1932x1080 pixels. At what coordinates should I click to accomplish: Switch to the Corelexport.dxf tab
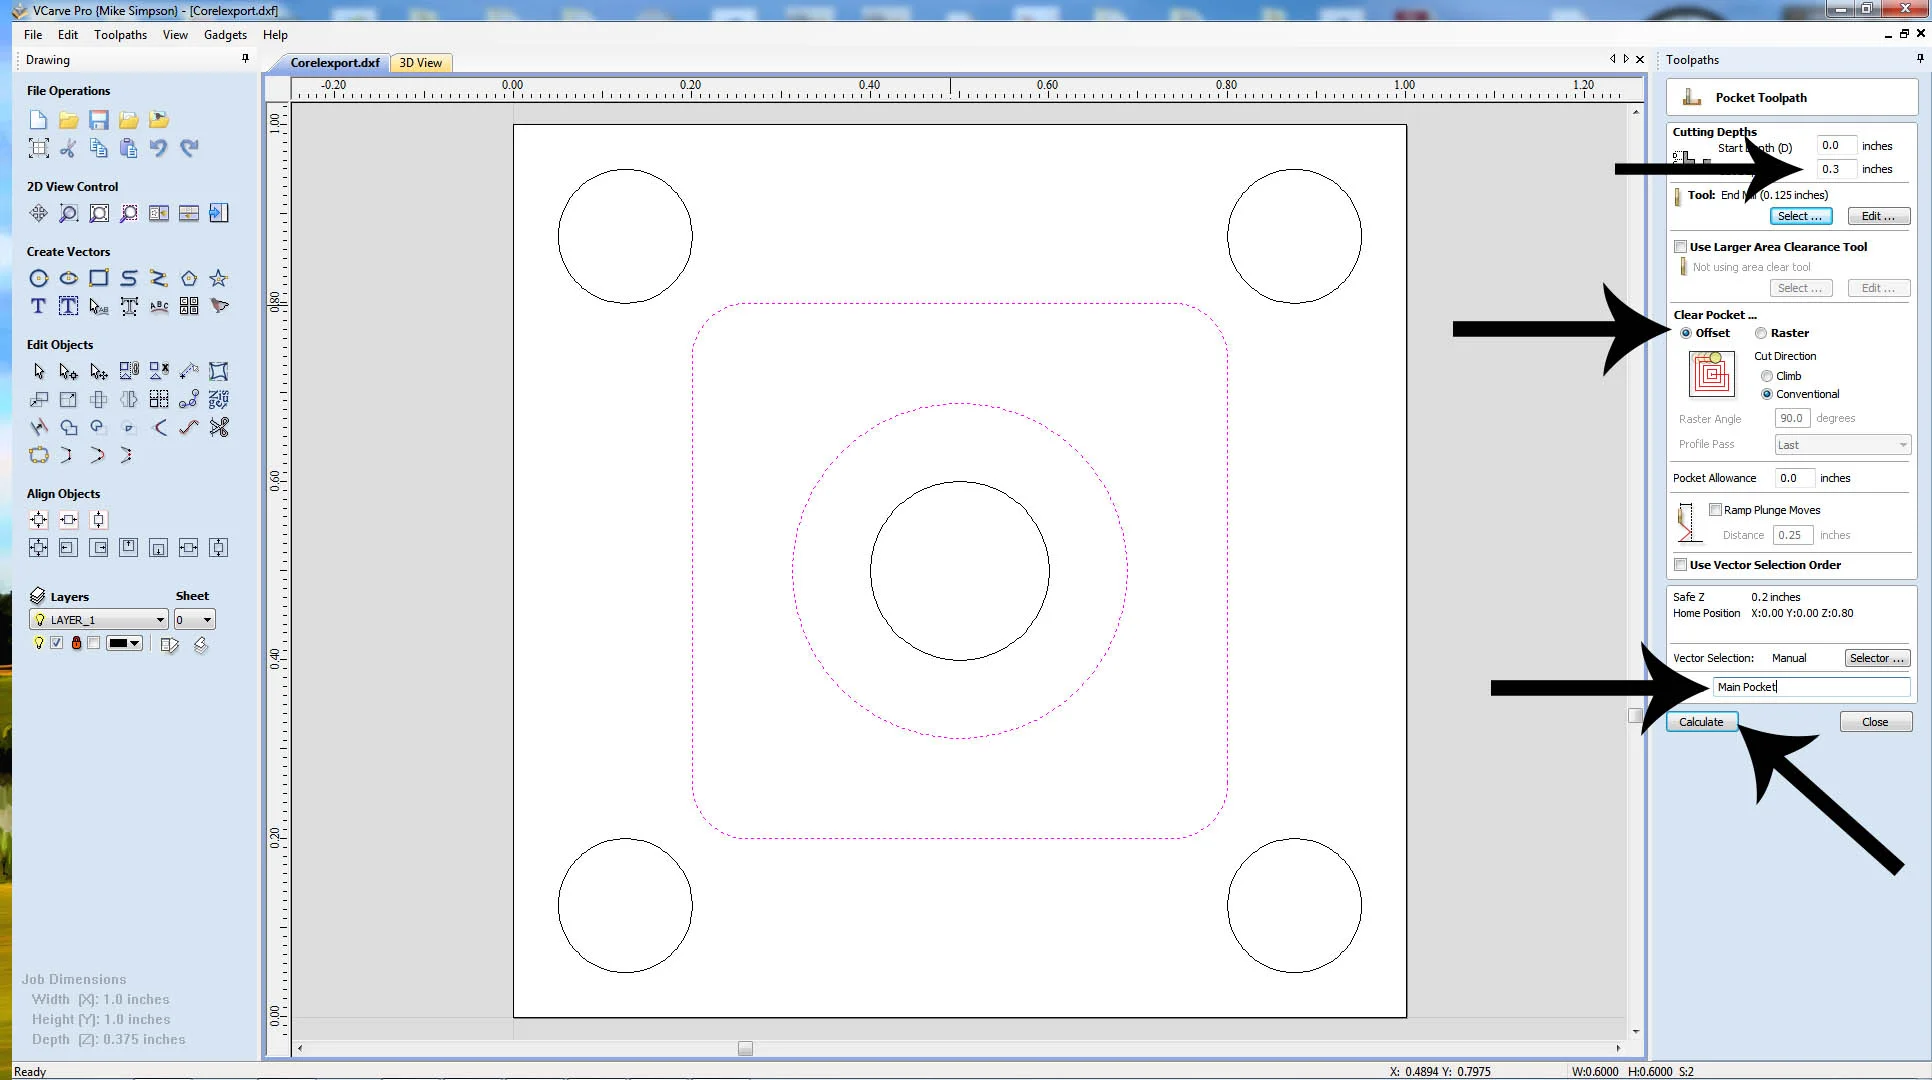pyautogui.click(x=334, y=63)
